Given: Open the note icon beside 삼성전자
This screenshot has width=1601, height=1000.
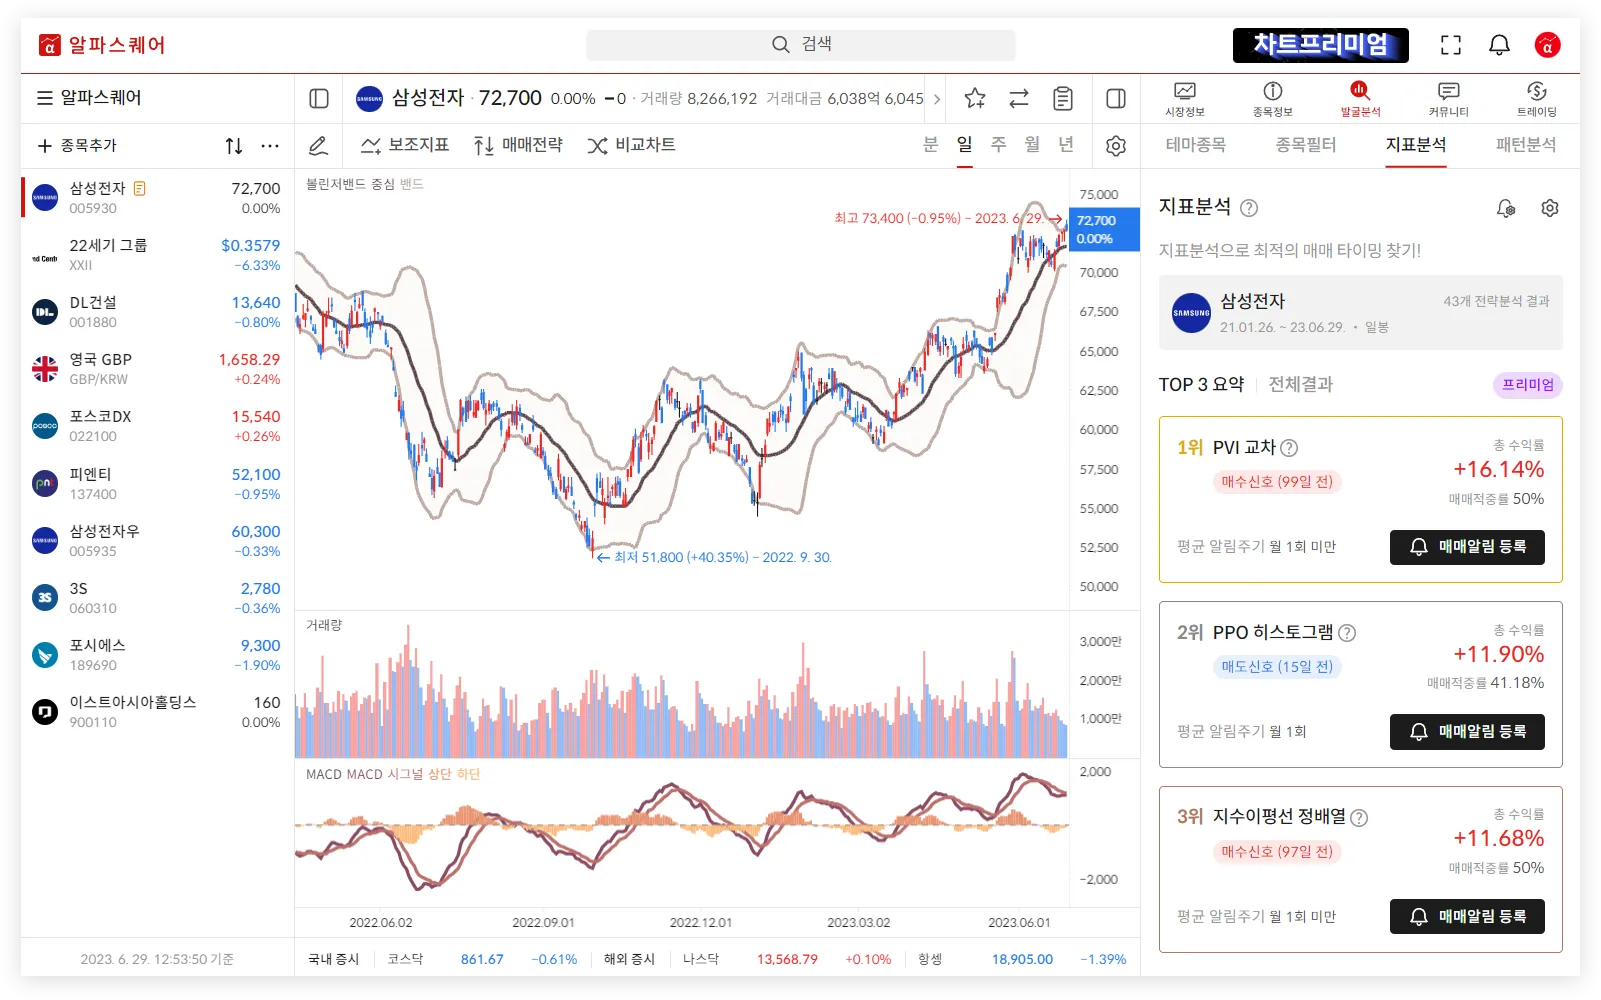Looking at the screenshot, I should [x=140, y=188].
